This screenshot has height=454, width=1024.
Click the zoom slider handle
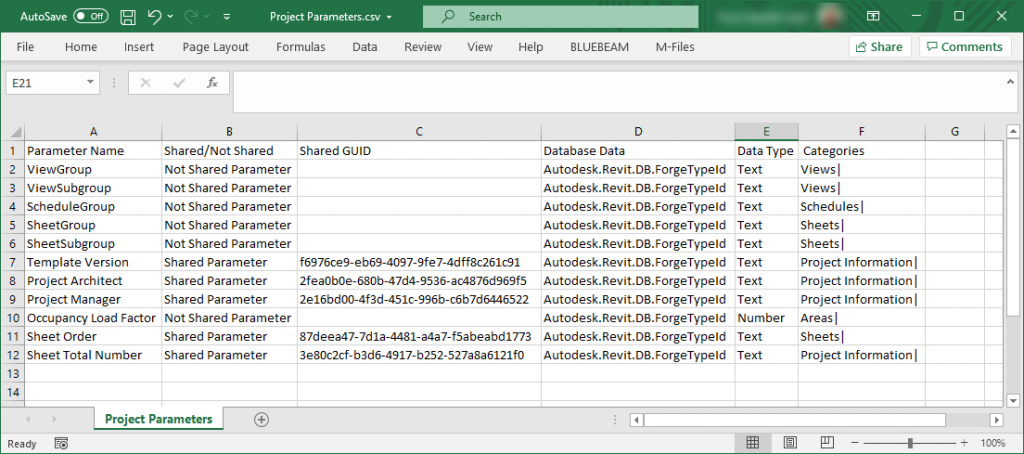[x=910, y=443]
